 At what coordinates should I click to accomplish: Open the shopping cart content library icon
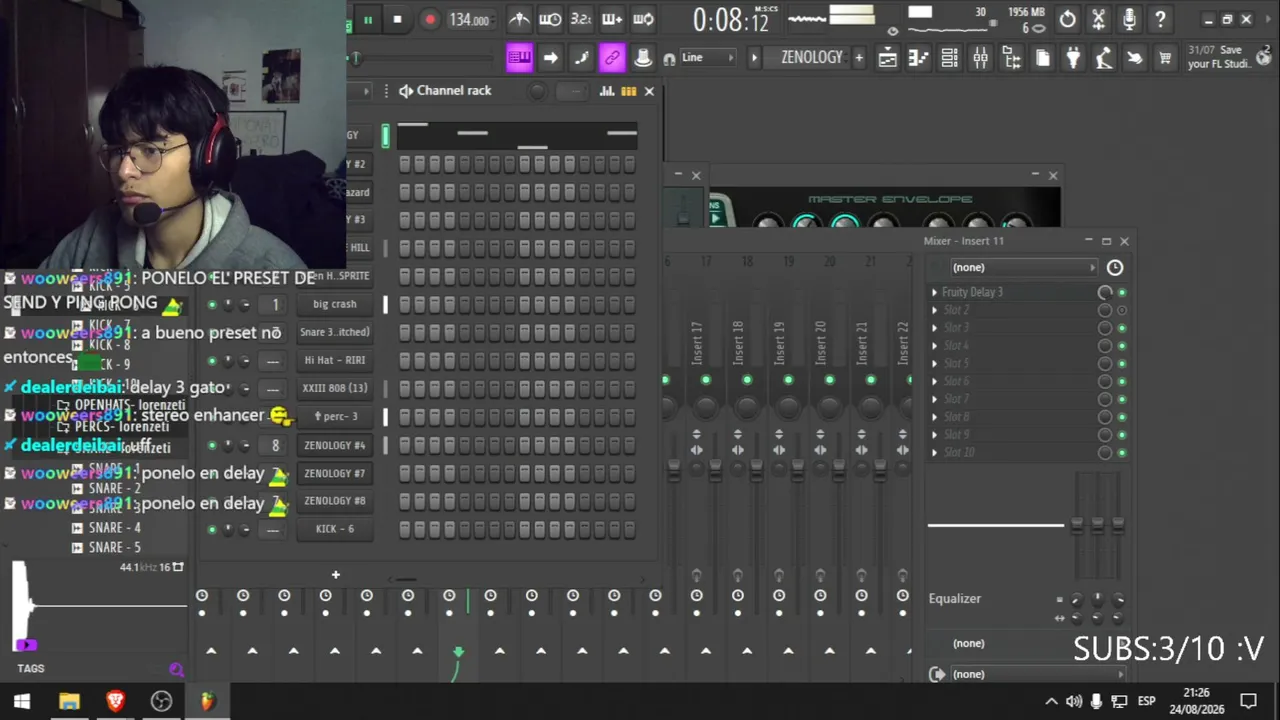click(1165, 58)
